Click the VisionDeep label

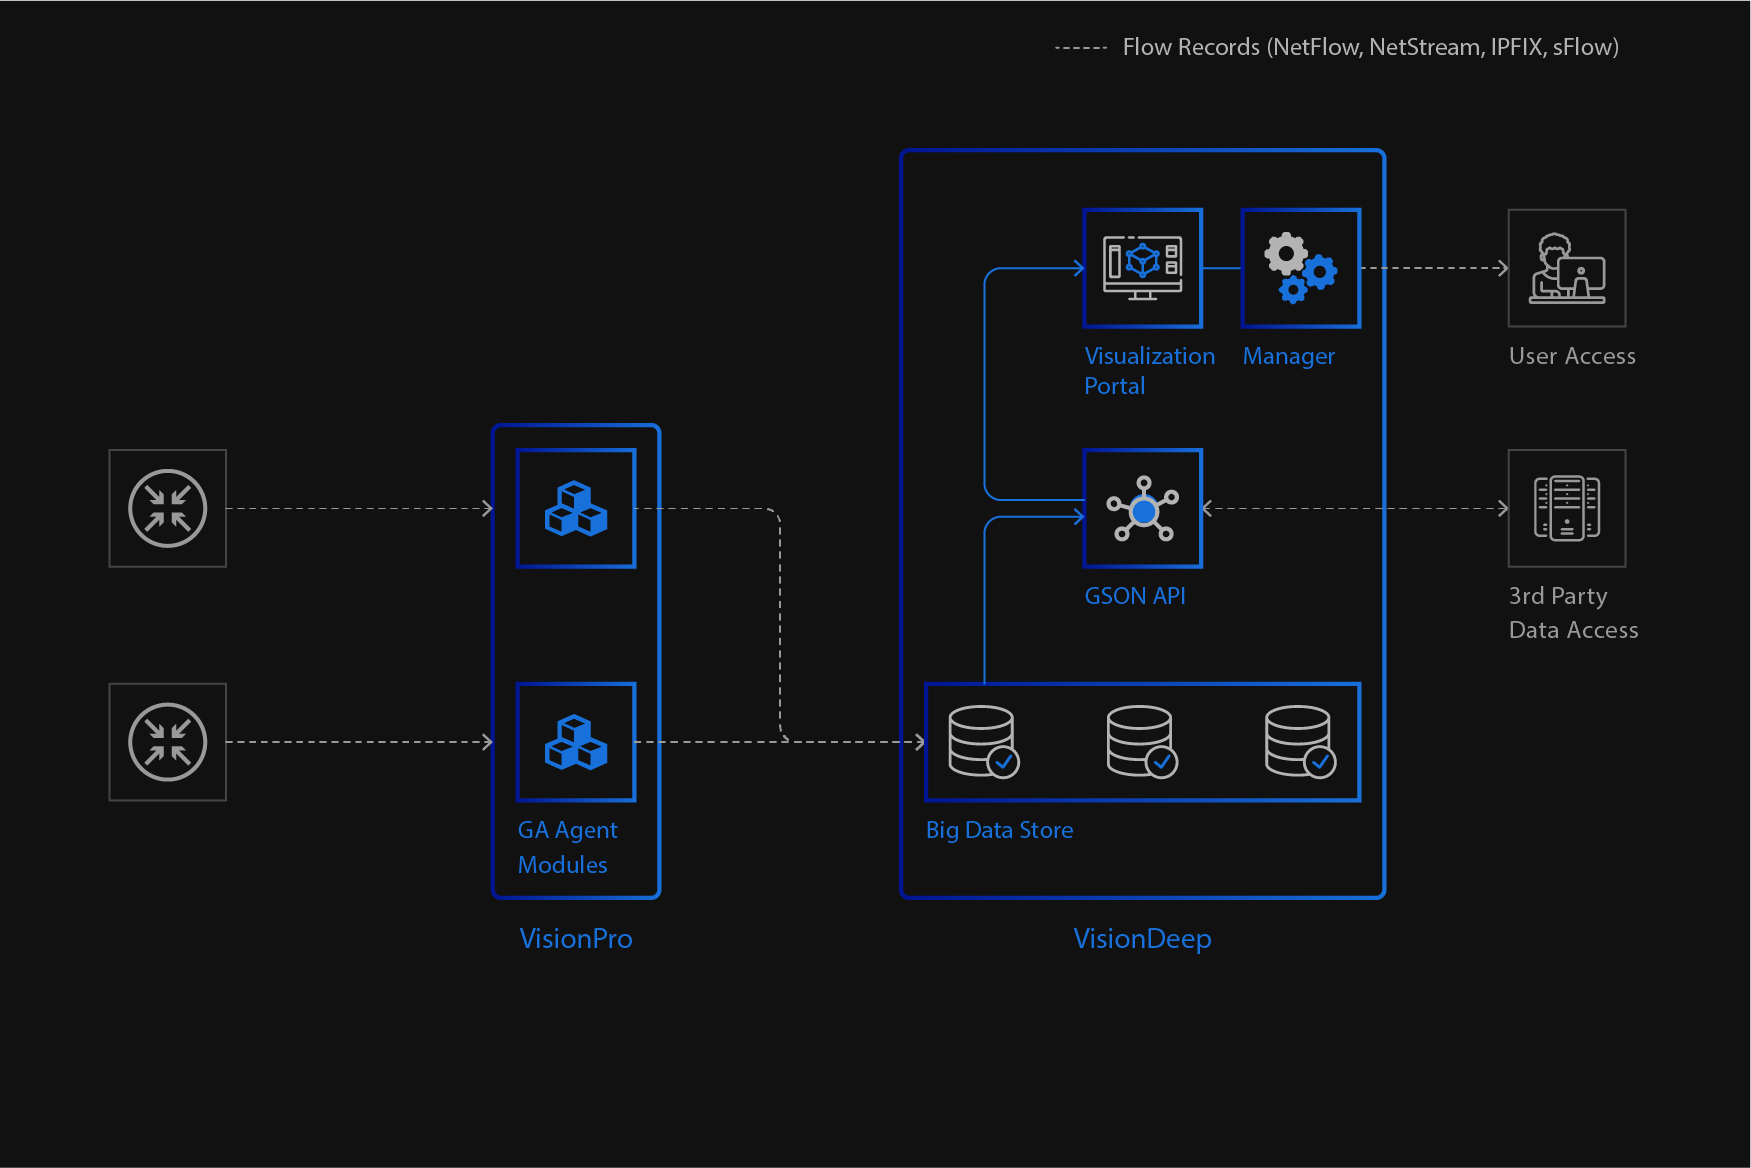[x=1142, y=938]
